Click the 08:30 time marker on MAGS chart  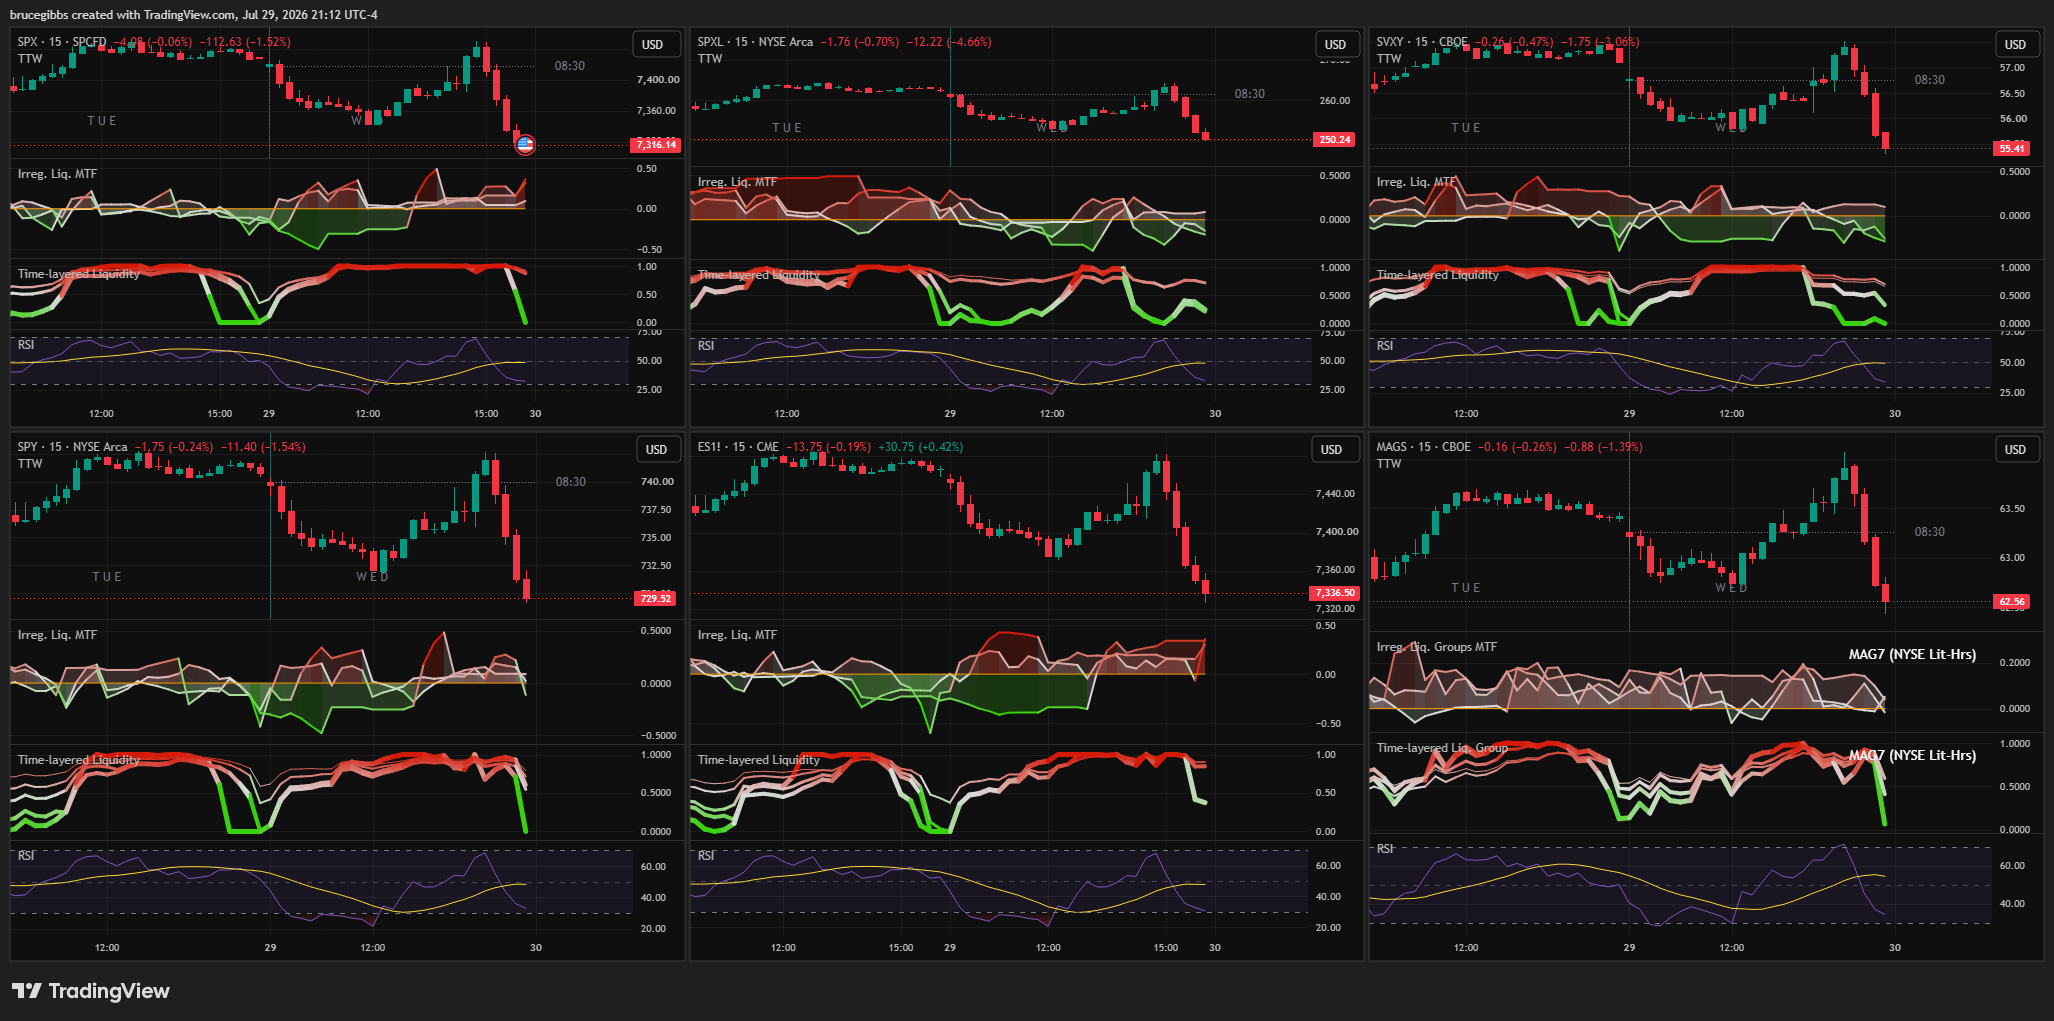1930,532
